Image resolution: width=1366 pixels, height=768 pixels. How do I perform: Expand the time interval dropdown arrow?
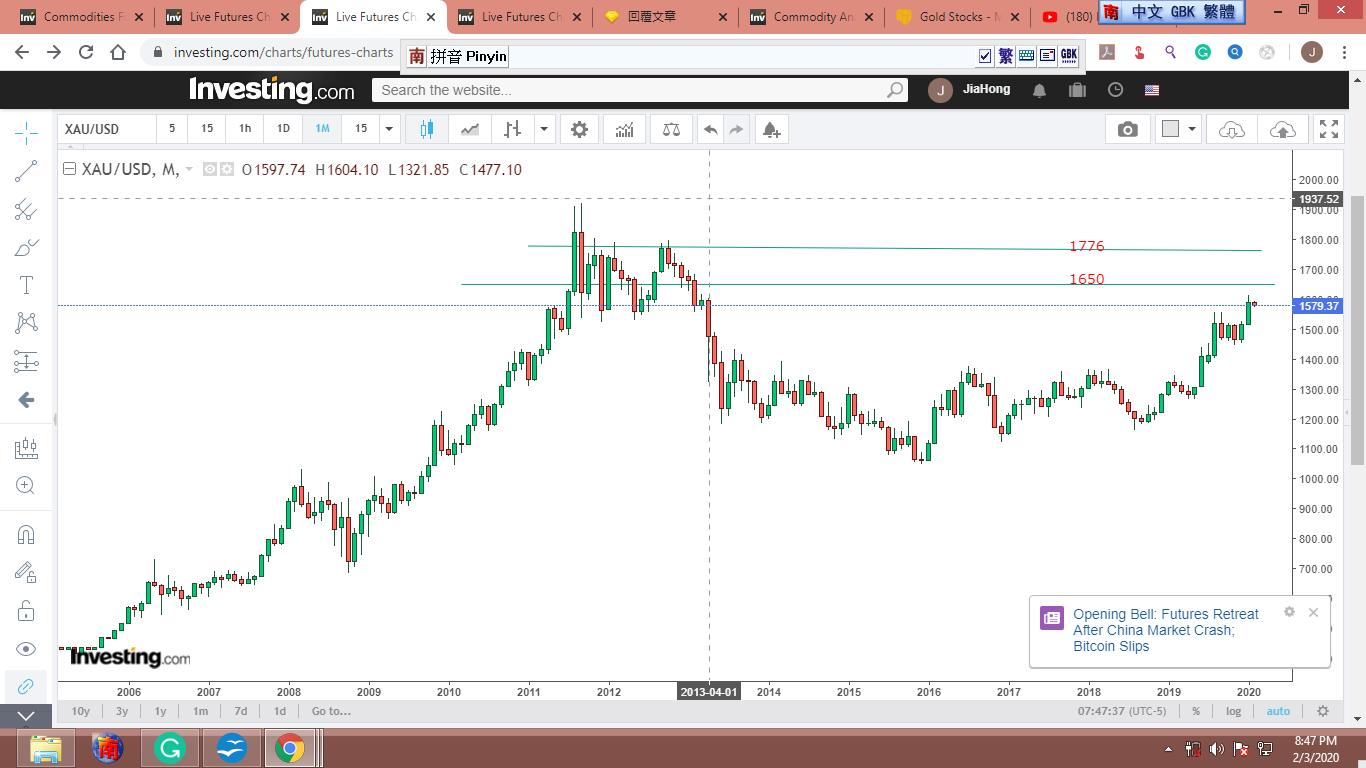coord(390,129)
